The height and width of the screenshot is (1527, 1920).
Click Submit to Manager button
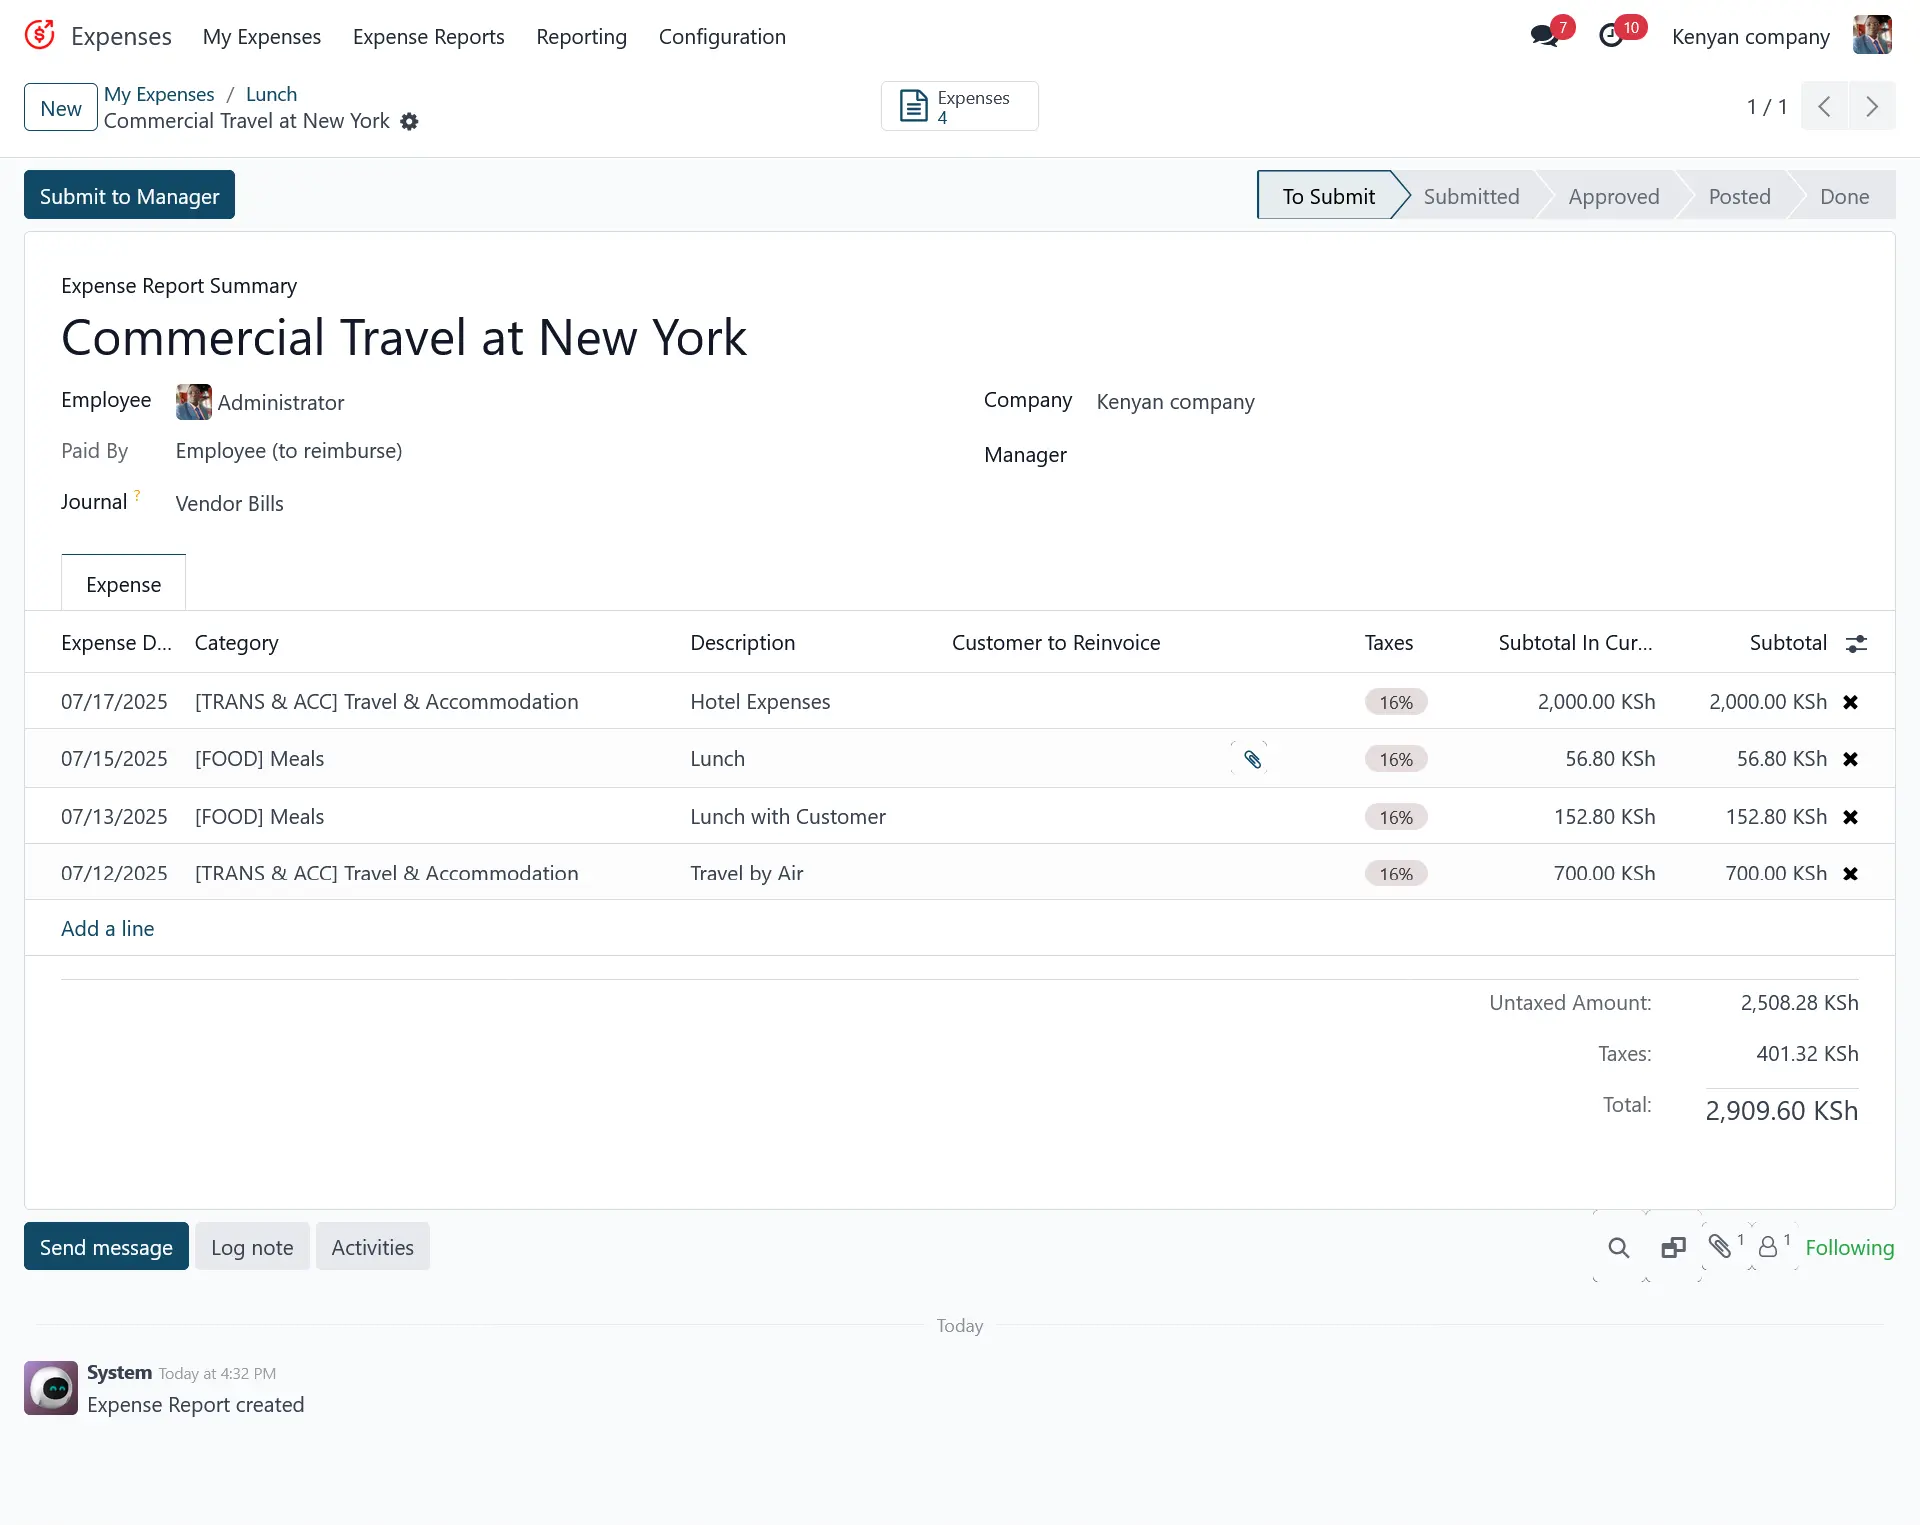(x=129, y=196)
